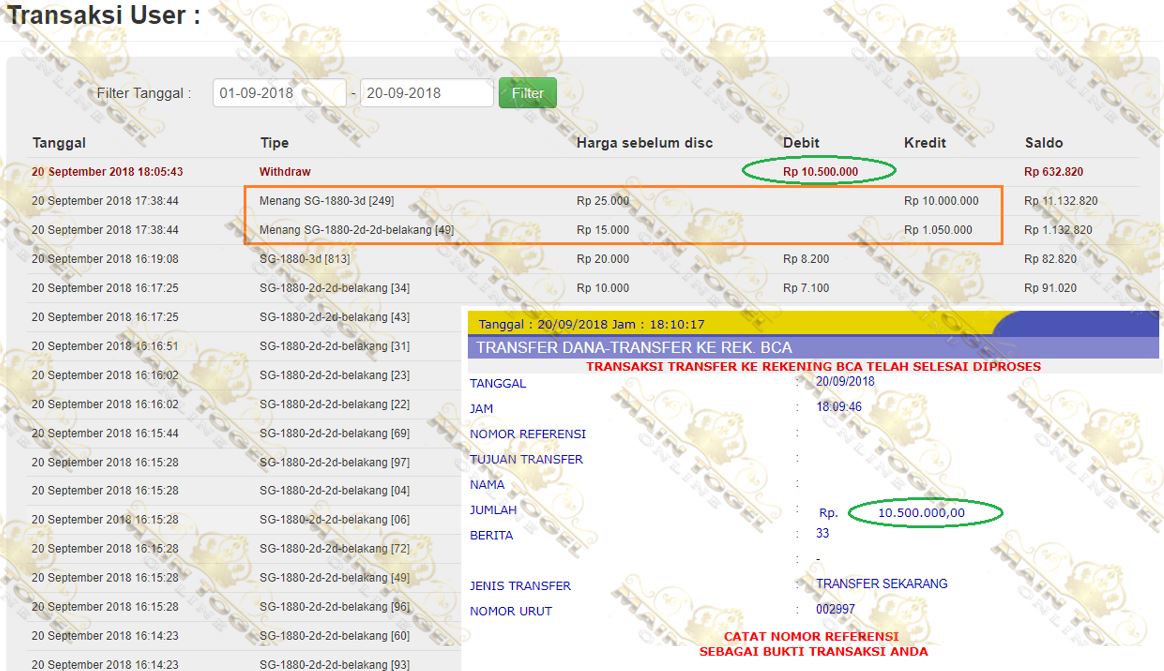Select the Harga sebelum disc column header

coord(644,143)
